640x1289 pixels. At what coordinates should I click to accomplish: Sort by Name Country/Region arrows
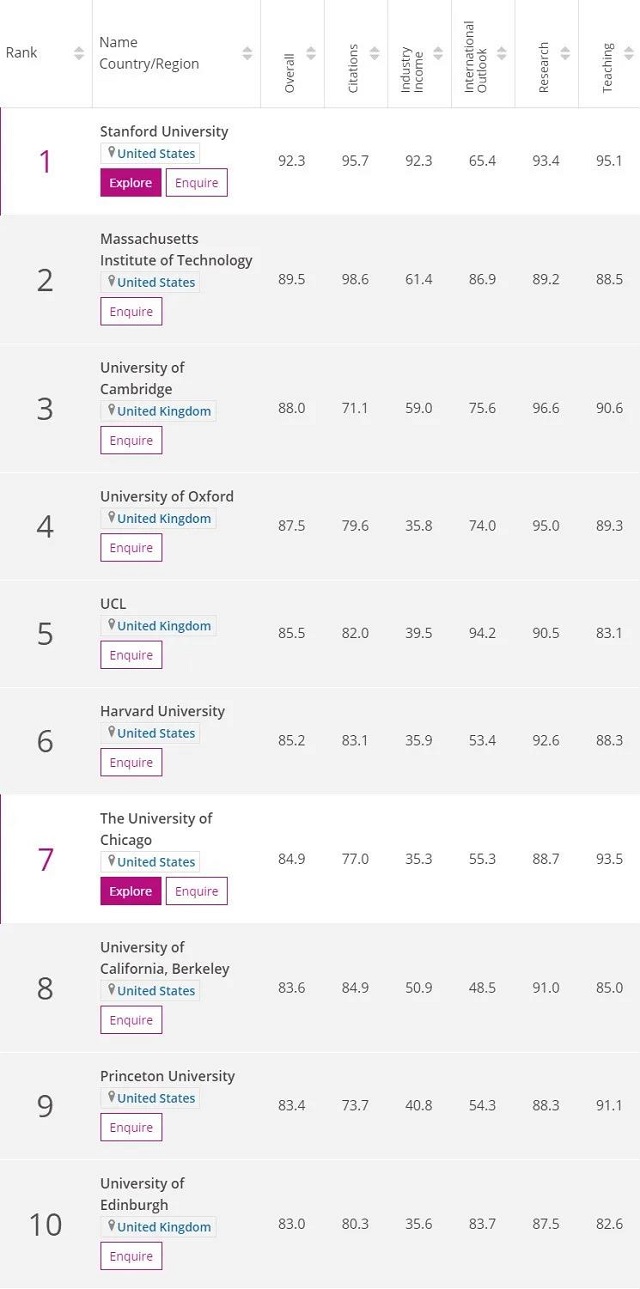247,54
